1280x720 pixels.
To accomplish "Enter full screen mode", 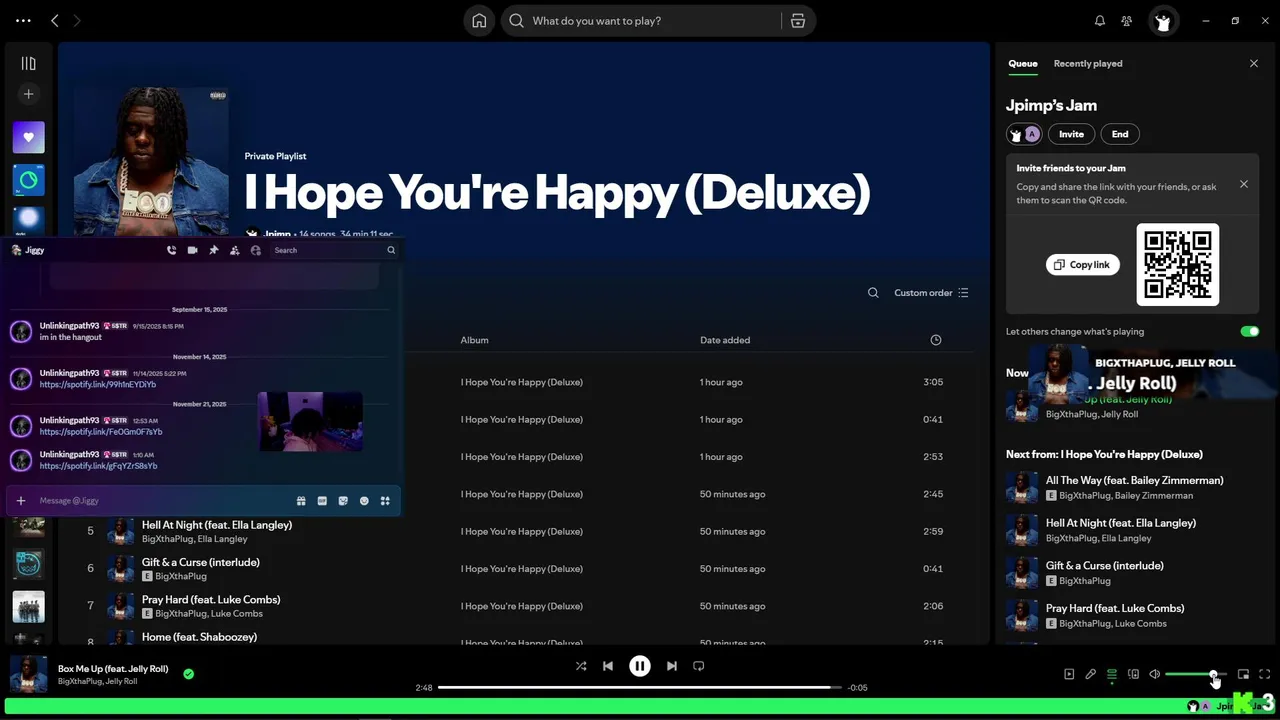I will click(x=1265, y=674).
